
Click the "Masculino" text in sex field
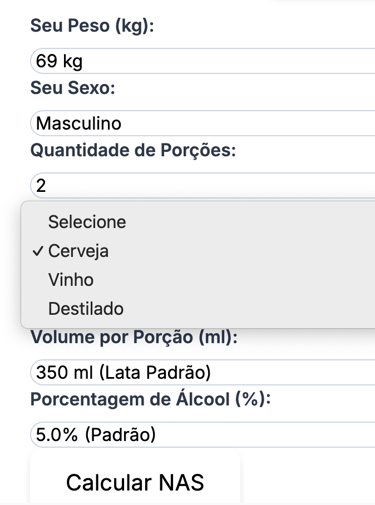[x=79, y=123]
